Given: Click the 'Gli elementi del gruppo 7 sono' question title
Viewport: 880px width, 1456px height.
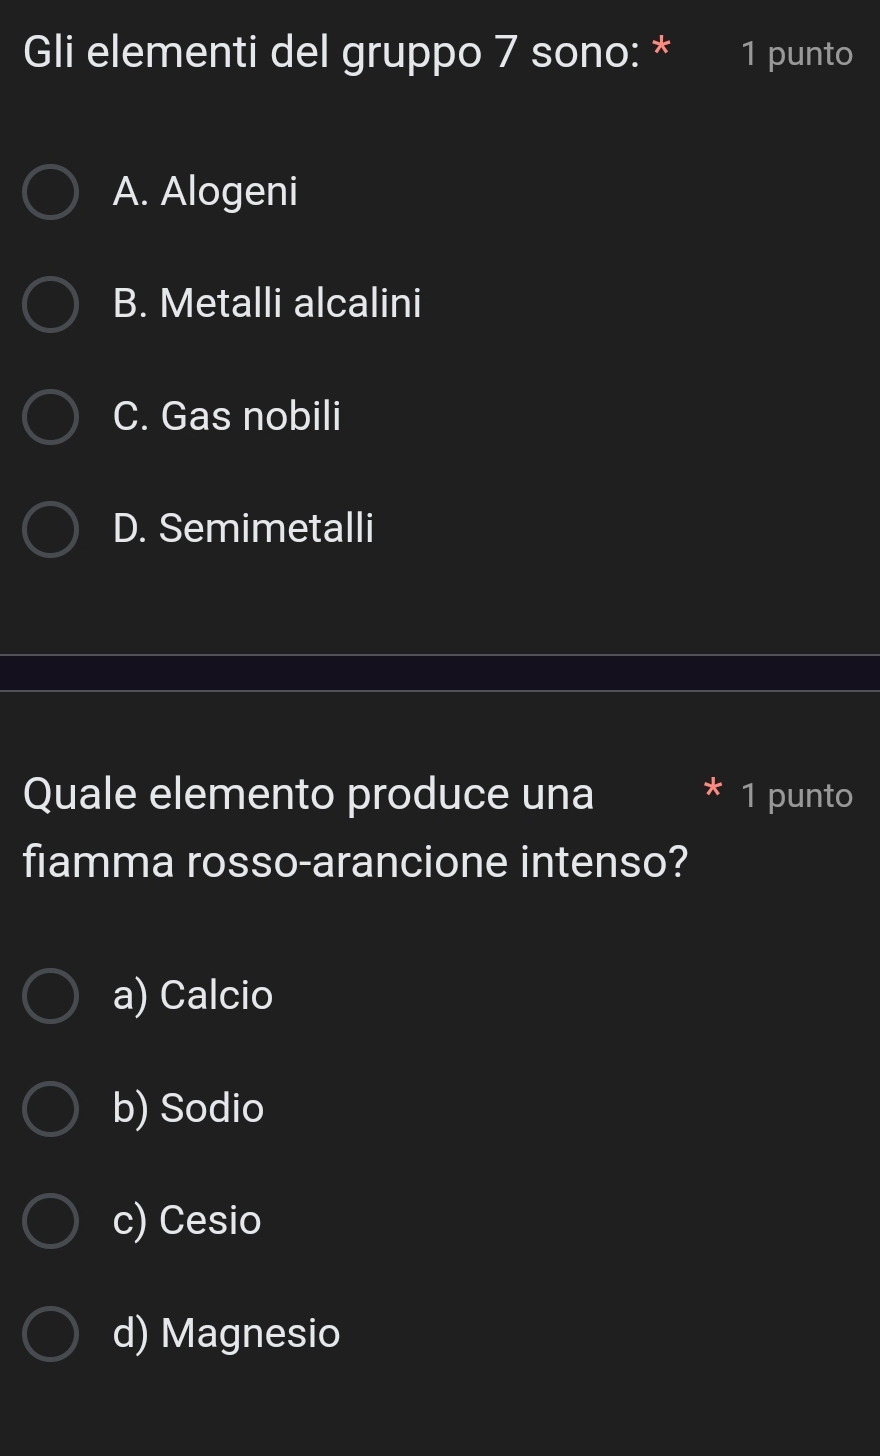Looking at the screenshot, I should tap(331, 52).
